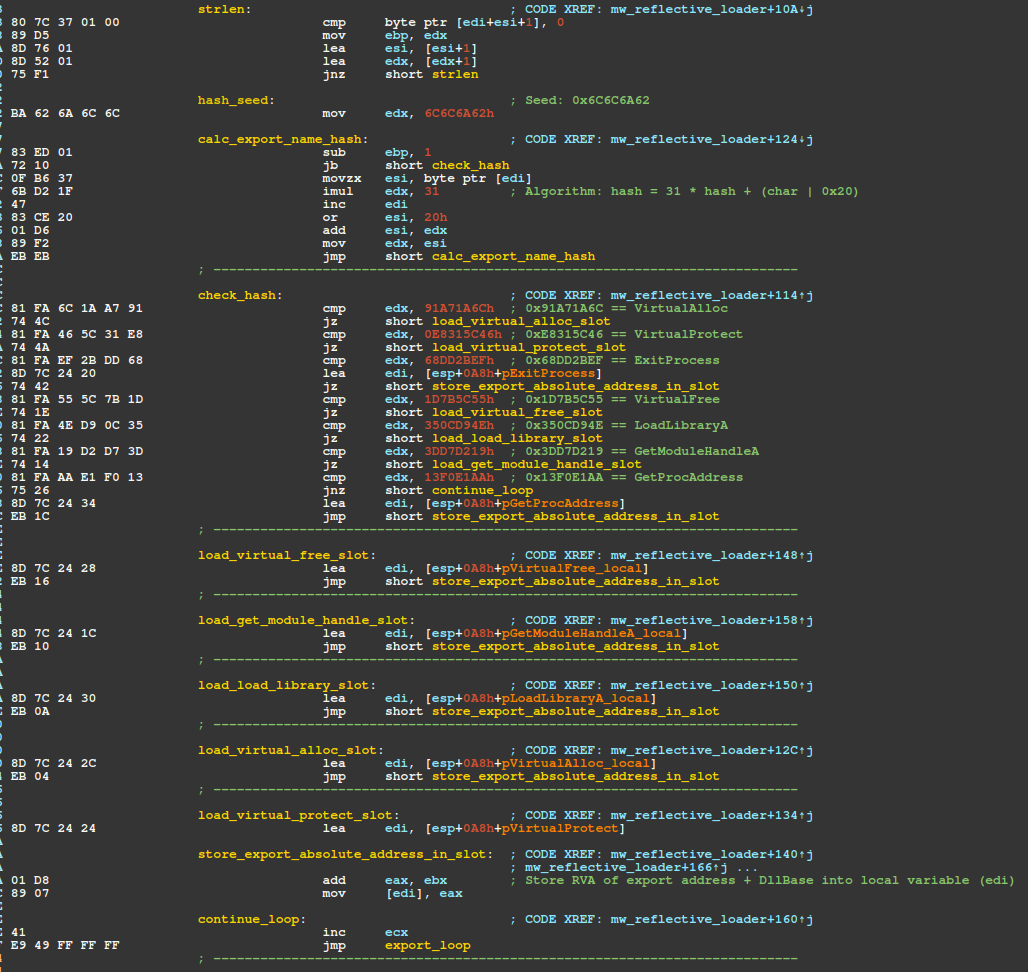The width and height of the screenshot is (1028, 972).
Task: Follow 'calc_export_name_hash' target in the jmp row
Action: tap(513, 256)
